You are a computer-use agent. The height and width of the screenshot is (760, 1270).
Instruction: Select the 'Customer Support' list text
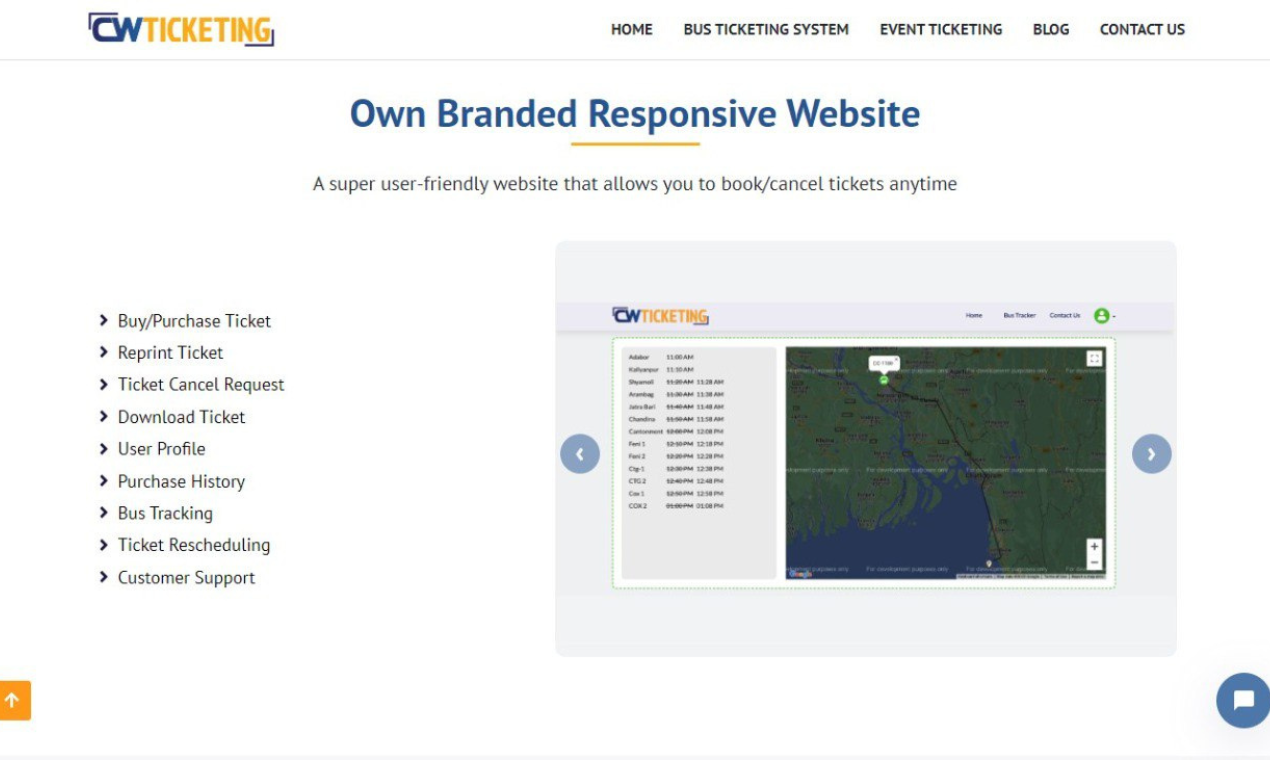pos(186,578)
